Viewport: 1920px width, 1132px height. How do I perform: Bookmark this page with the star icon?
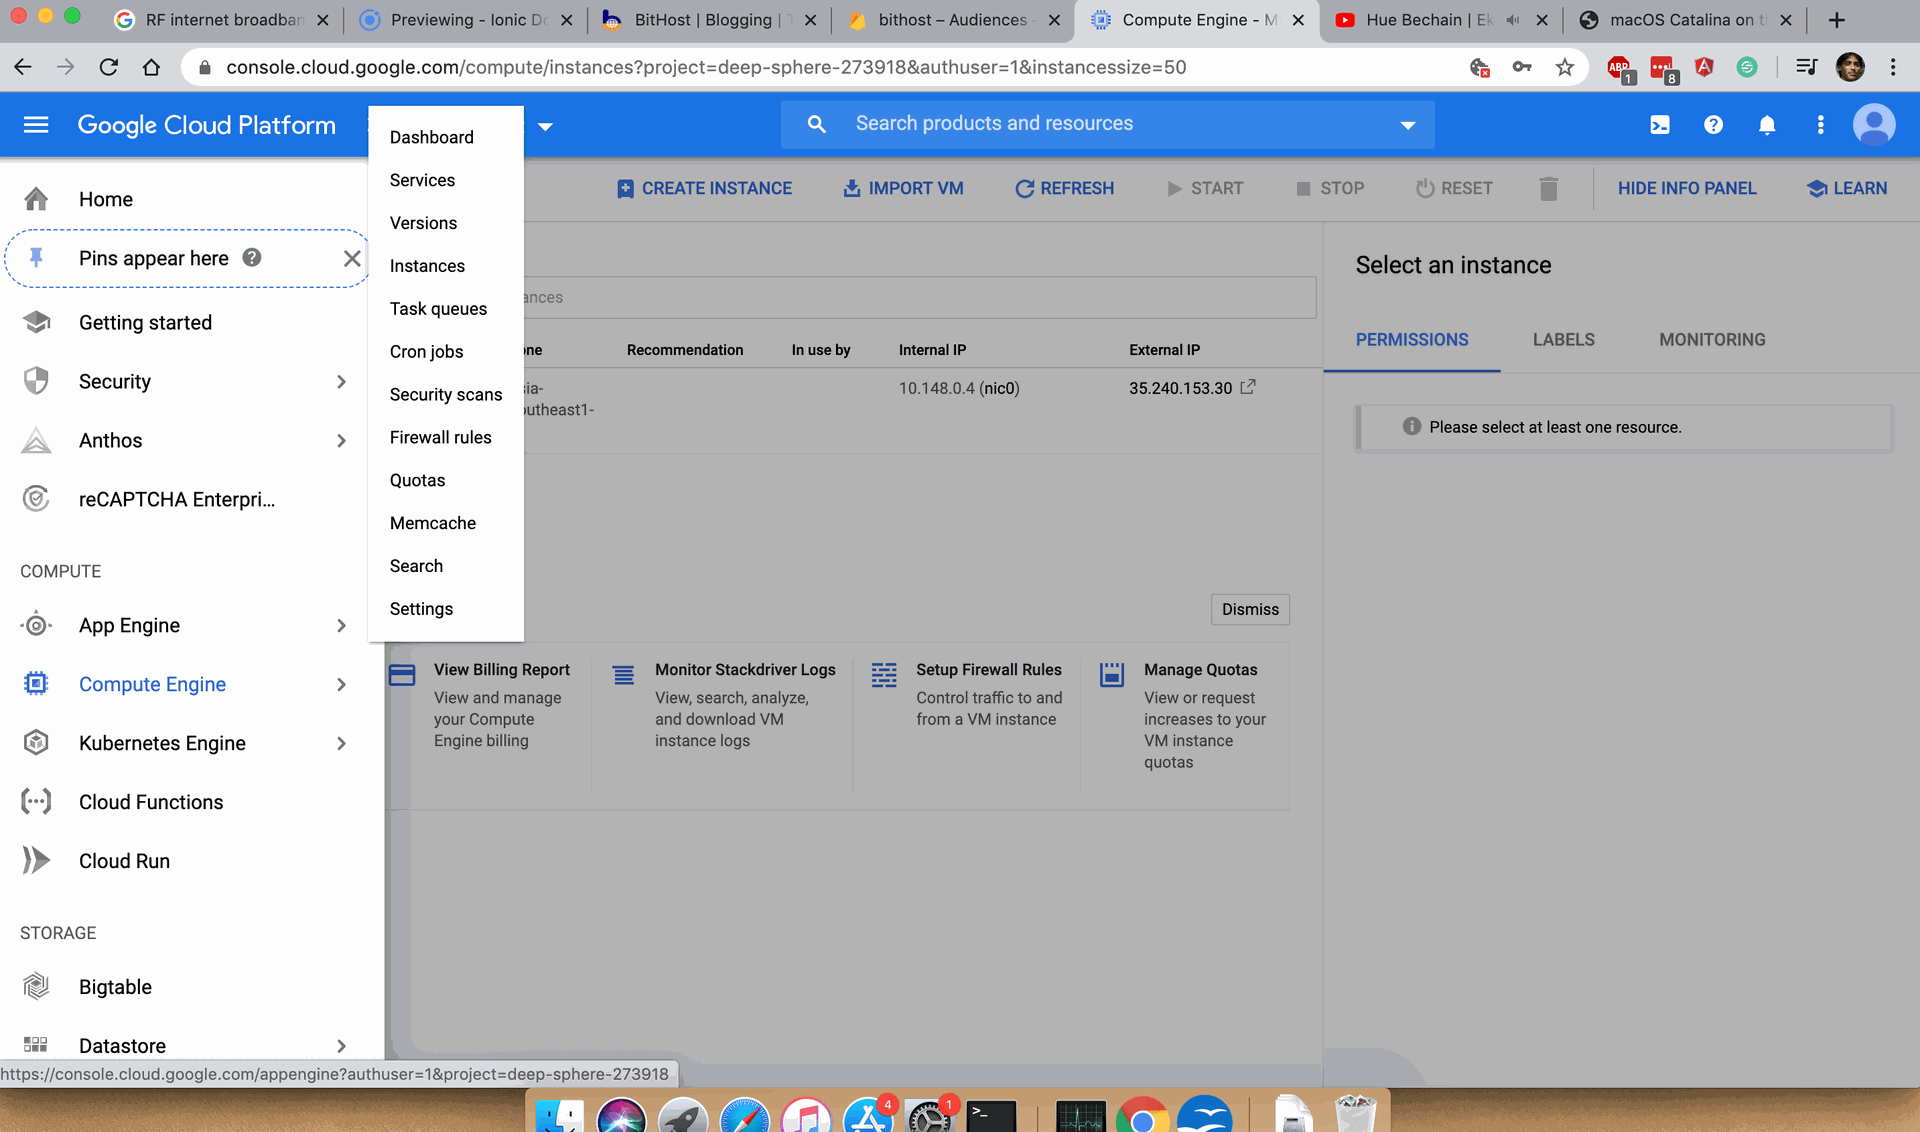[x=1565, y=67]
